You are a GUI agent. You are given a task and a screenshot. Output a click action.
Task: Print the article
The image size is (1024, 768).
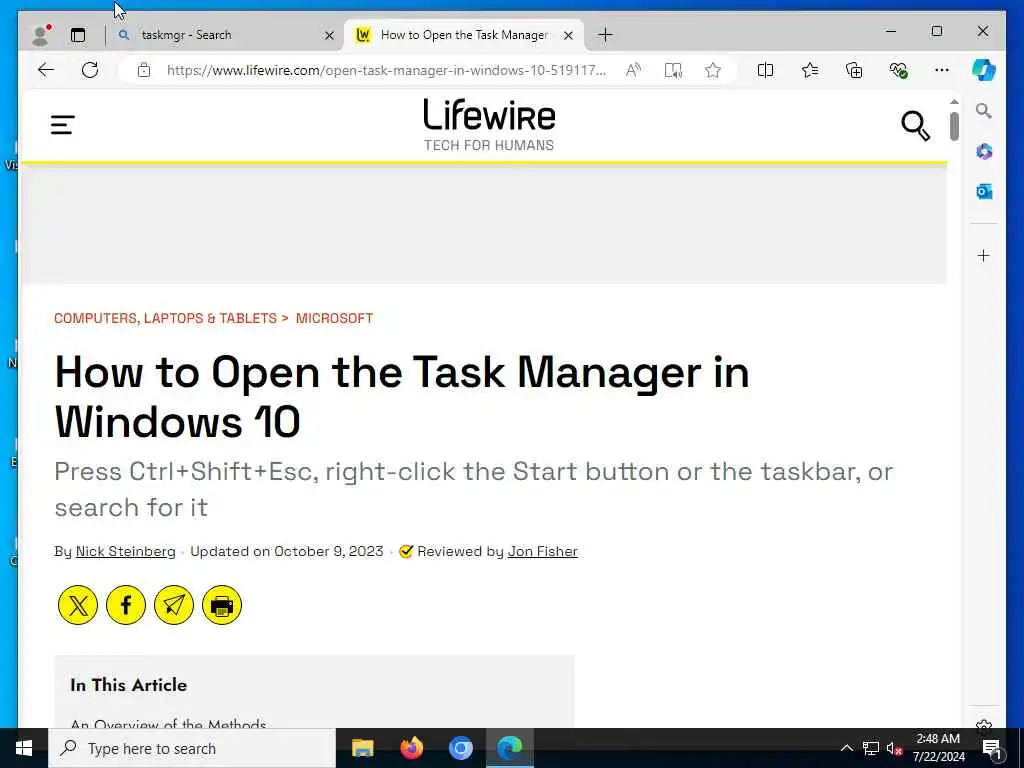coord(222,605)
